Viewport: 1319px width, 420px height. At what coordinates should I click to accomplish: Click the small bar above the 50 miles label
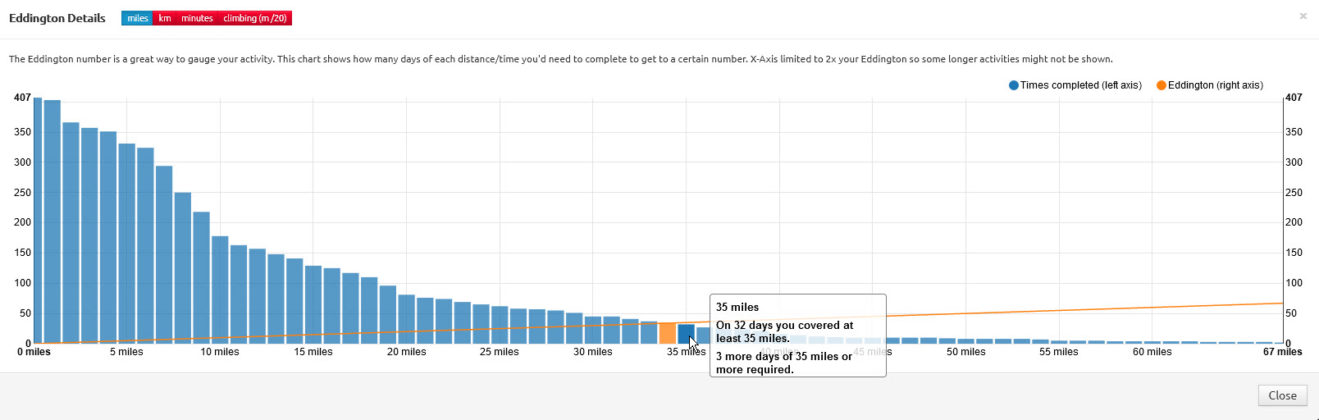click(966, 341)
